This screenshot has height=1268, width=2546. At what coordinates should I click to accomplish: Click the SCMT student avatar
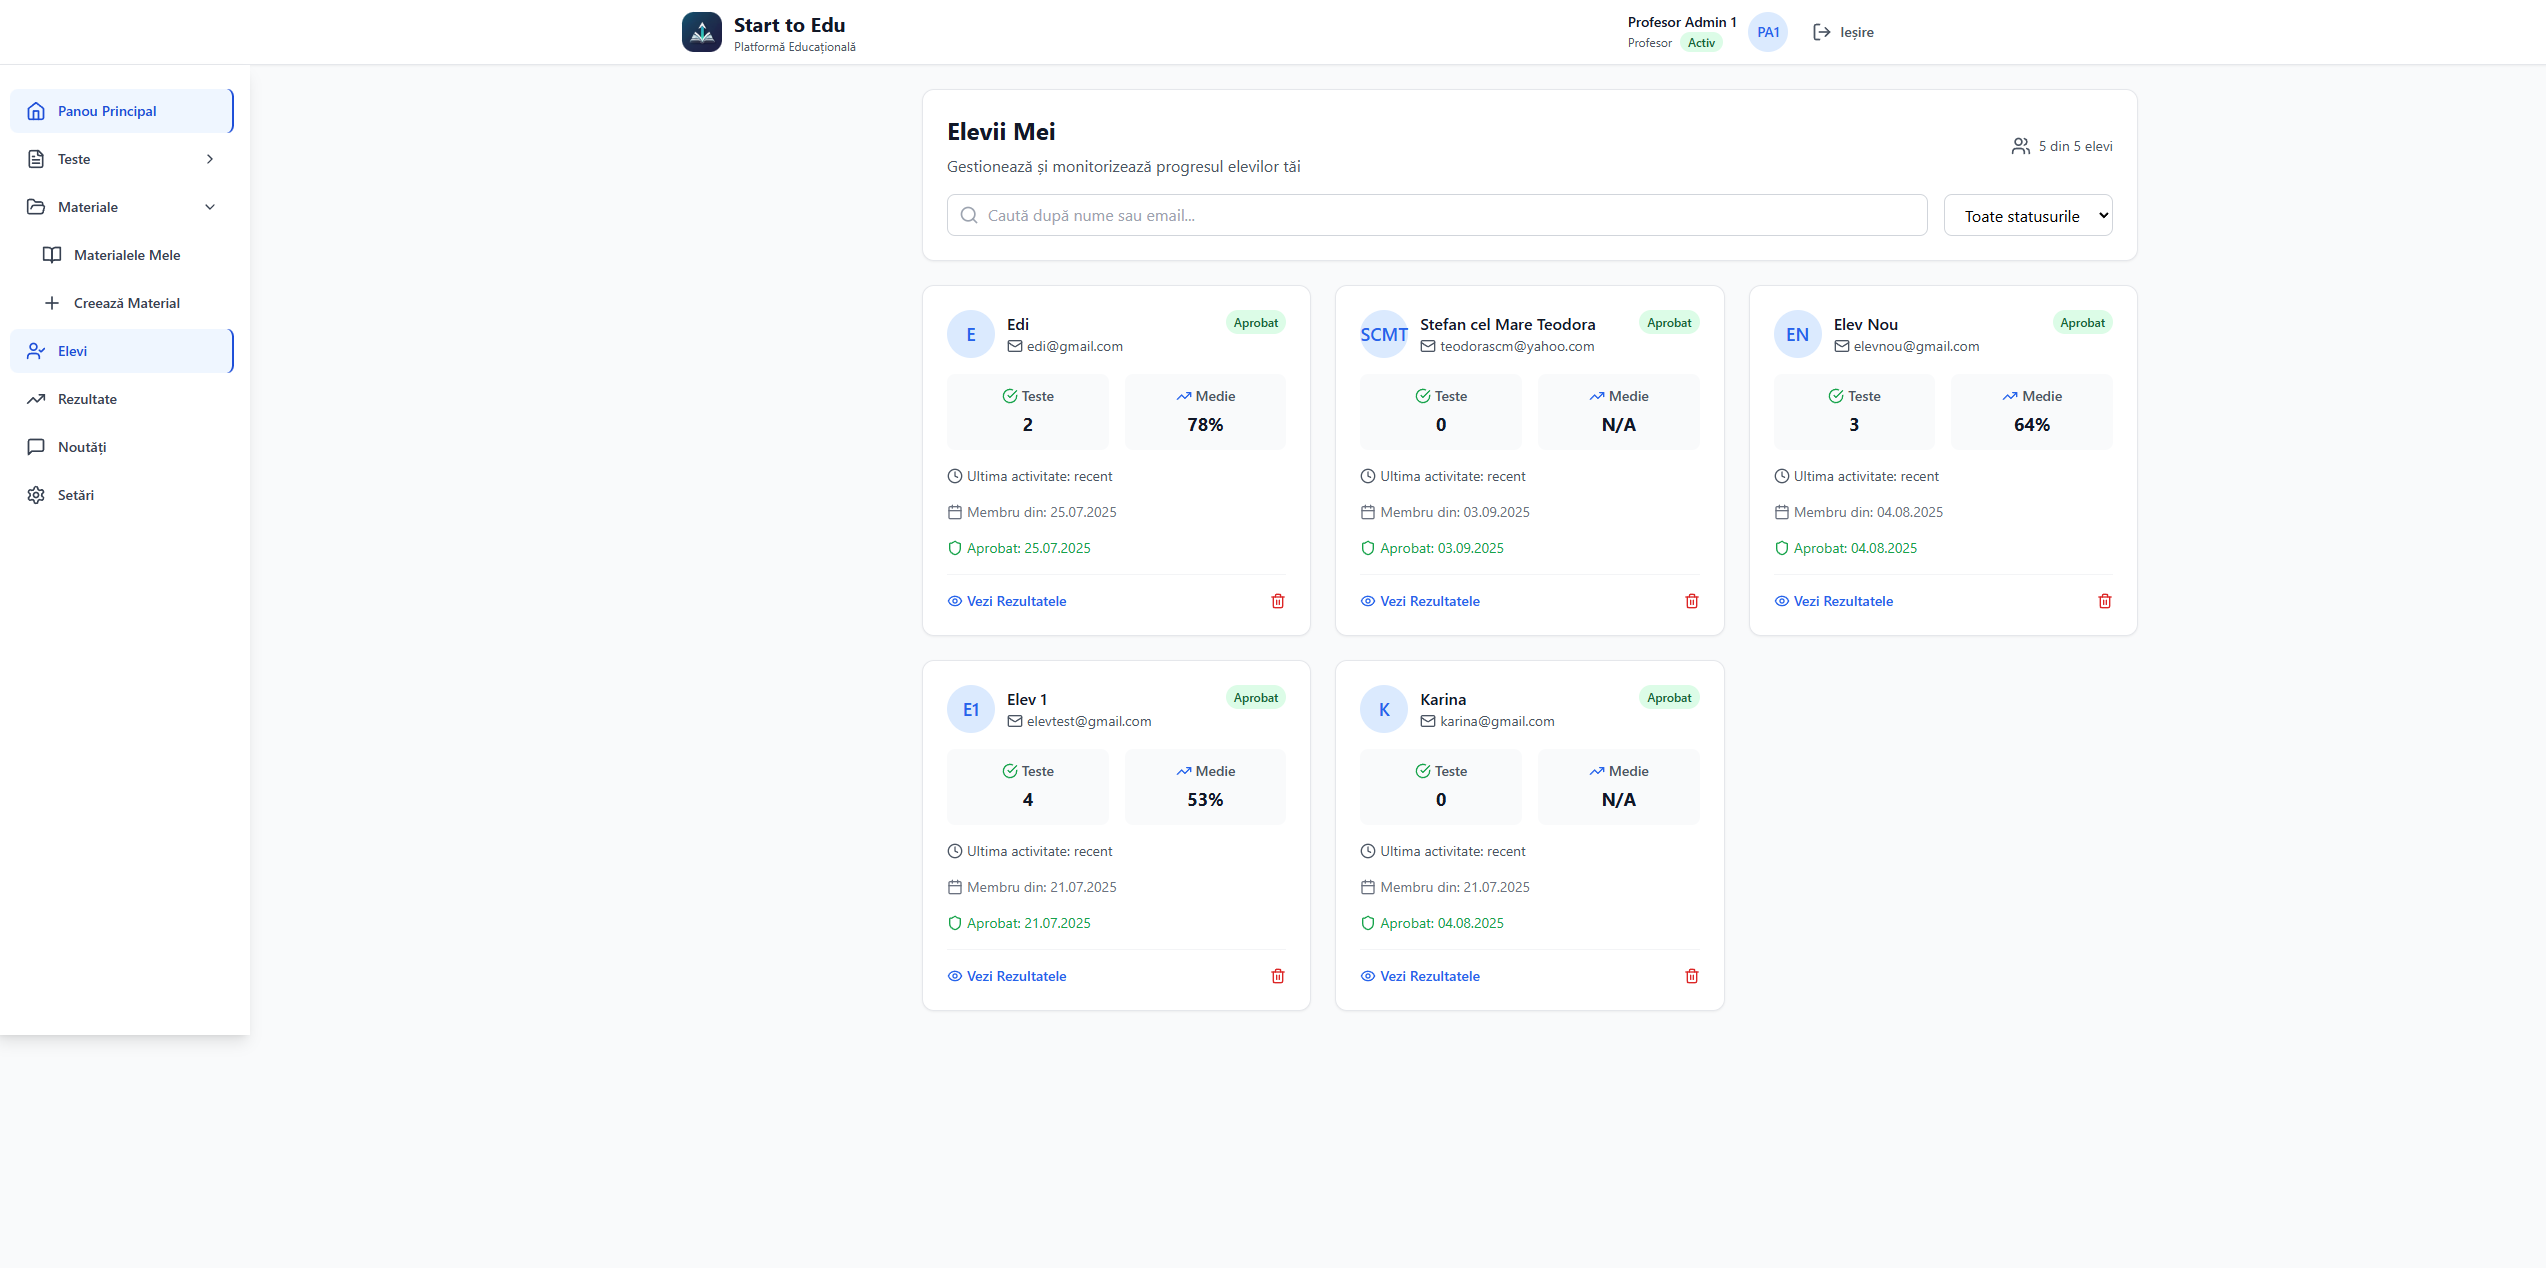coord(1383,335)
